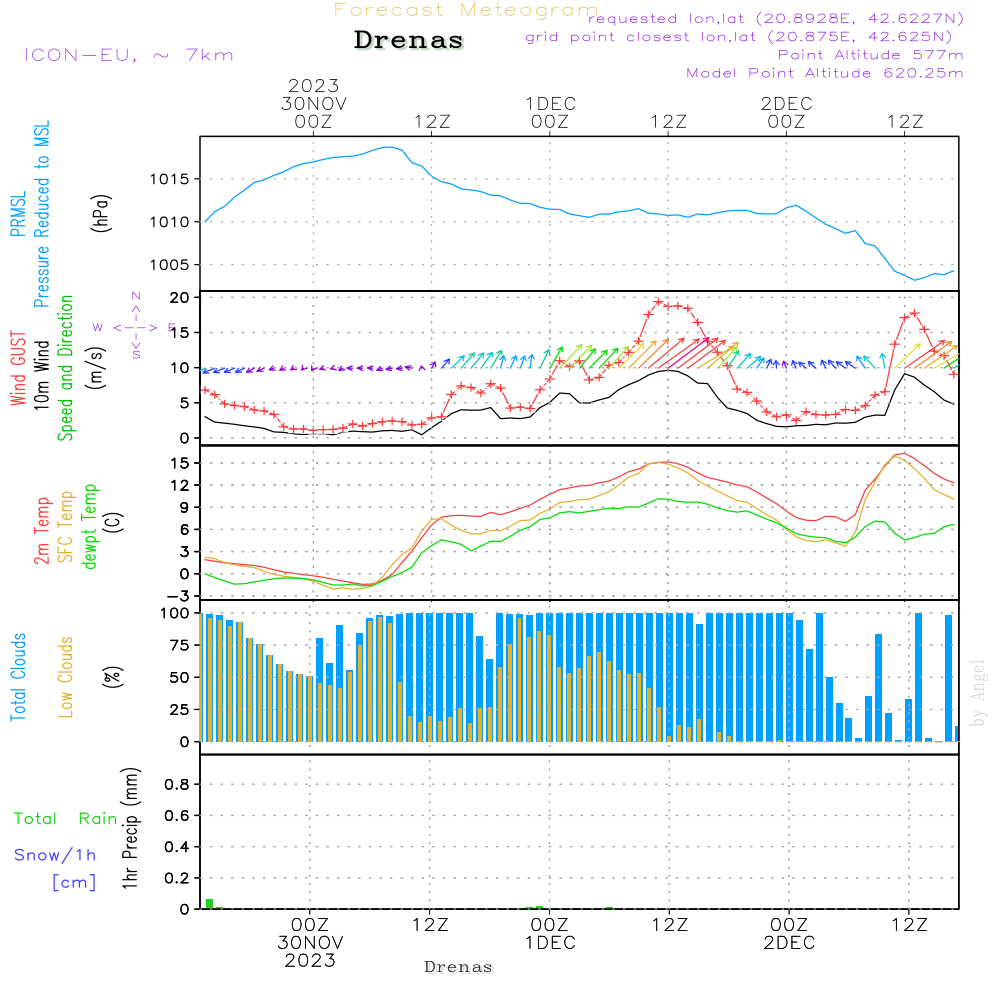Screen dimensions: 1000x1000
Task: Click the 'Low Clouds' orange label
Action: 66,677
